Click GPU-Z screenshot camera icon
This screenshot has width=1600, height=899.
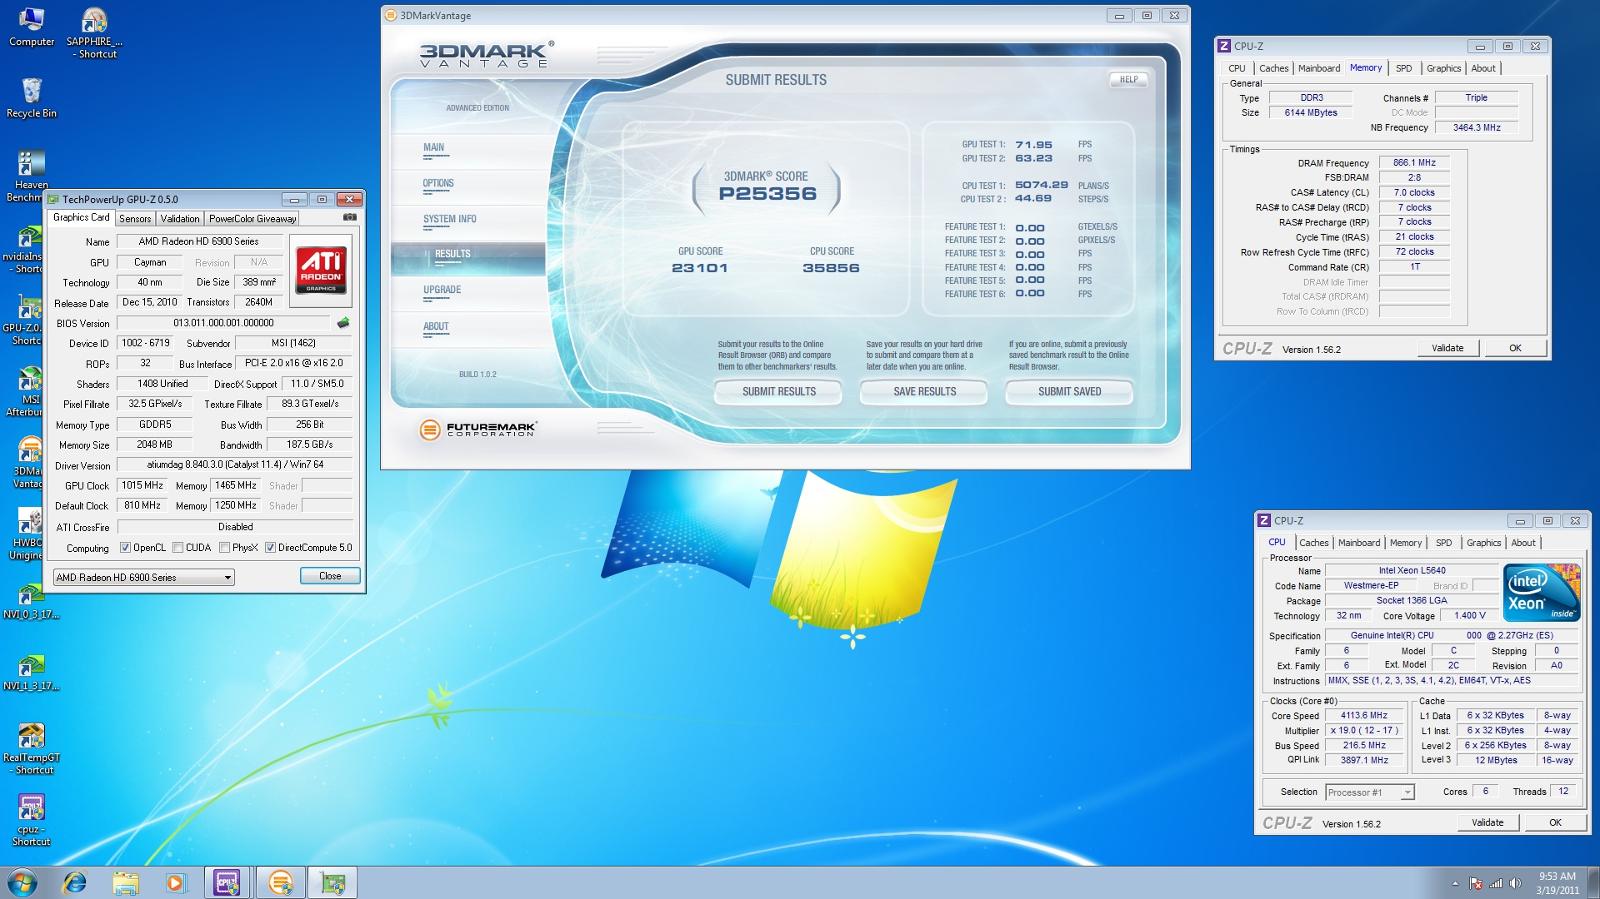[x=350, y=217]
